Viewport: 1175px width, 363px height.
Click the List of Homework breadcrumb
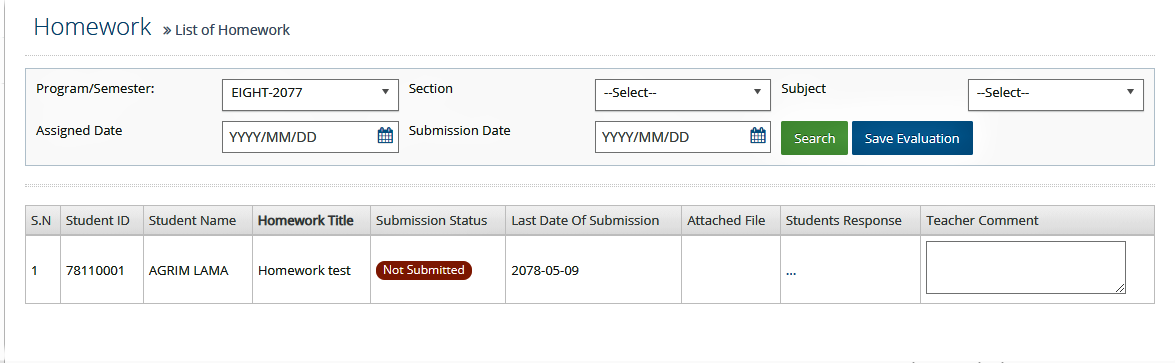click(232, 30)
